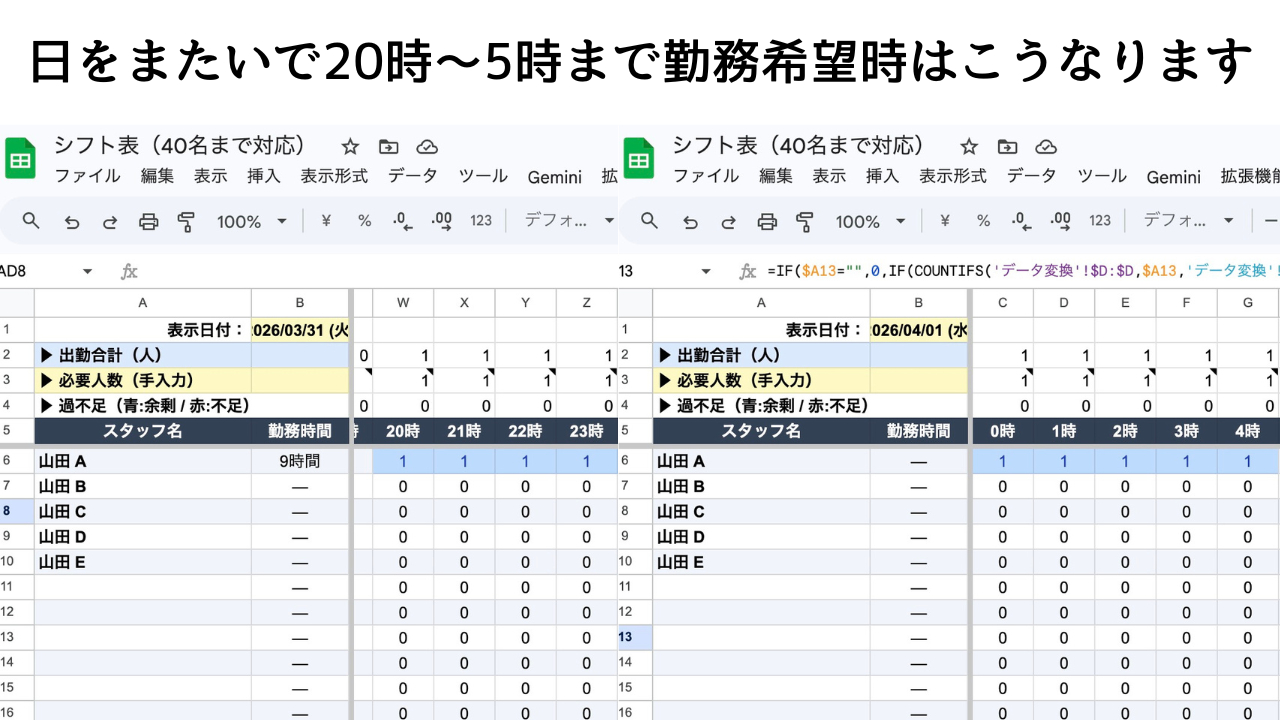This screenshot has width=1280, height=720.
Task: Select the 4時 header cell
Action: 1248,431
